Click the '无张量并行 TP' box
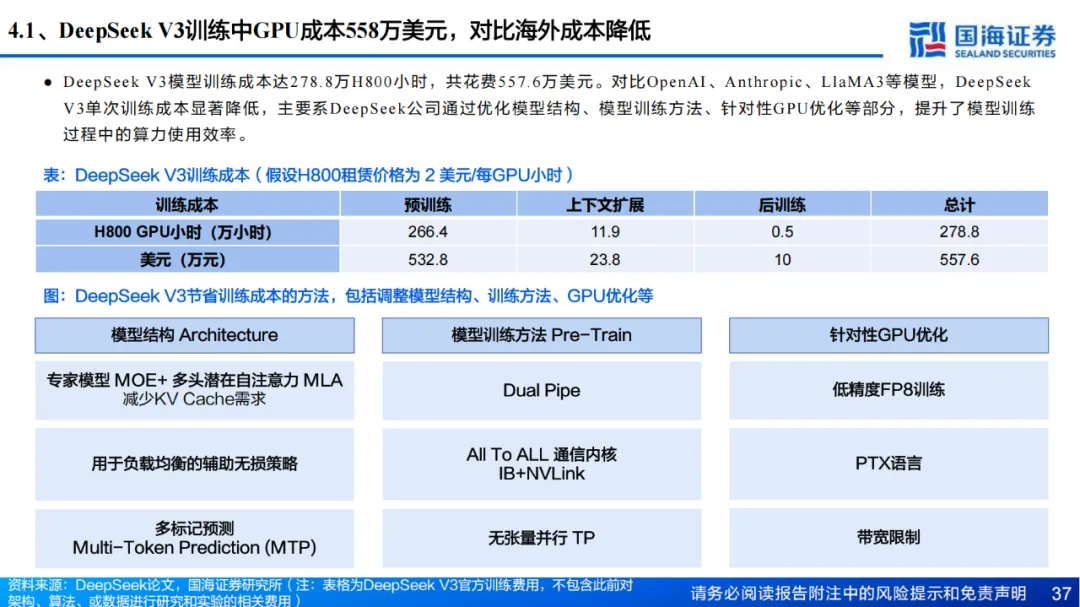This screenshot has width=1080, height=607. point(541,538)
